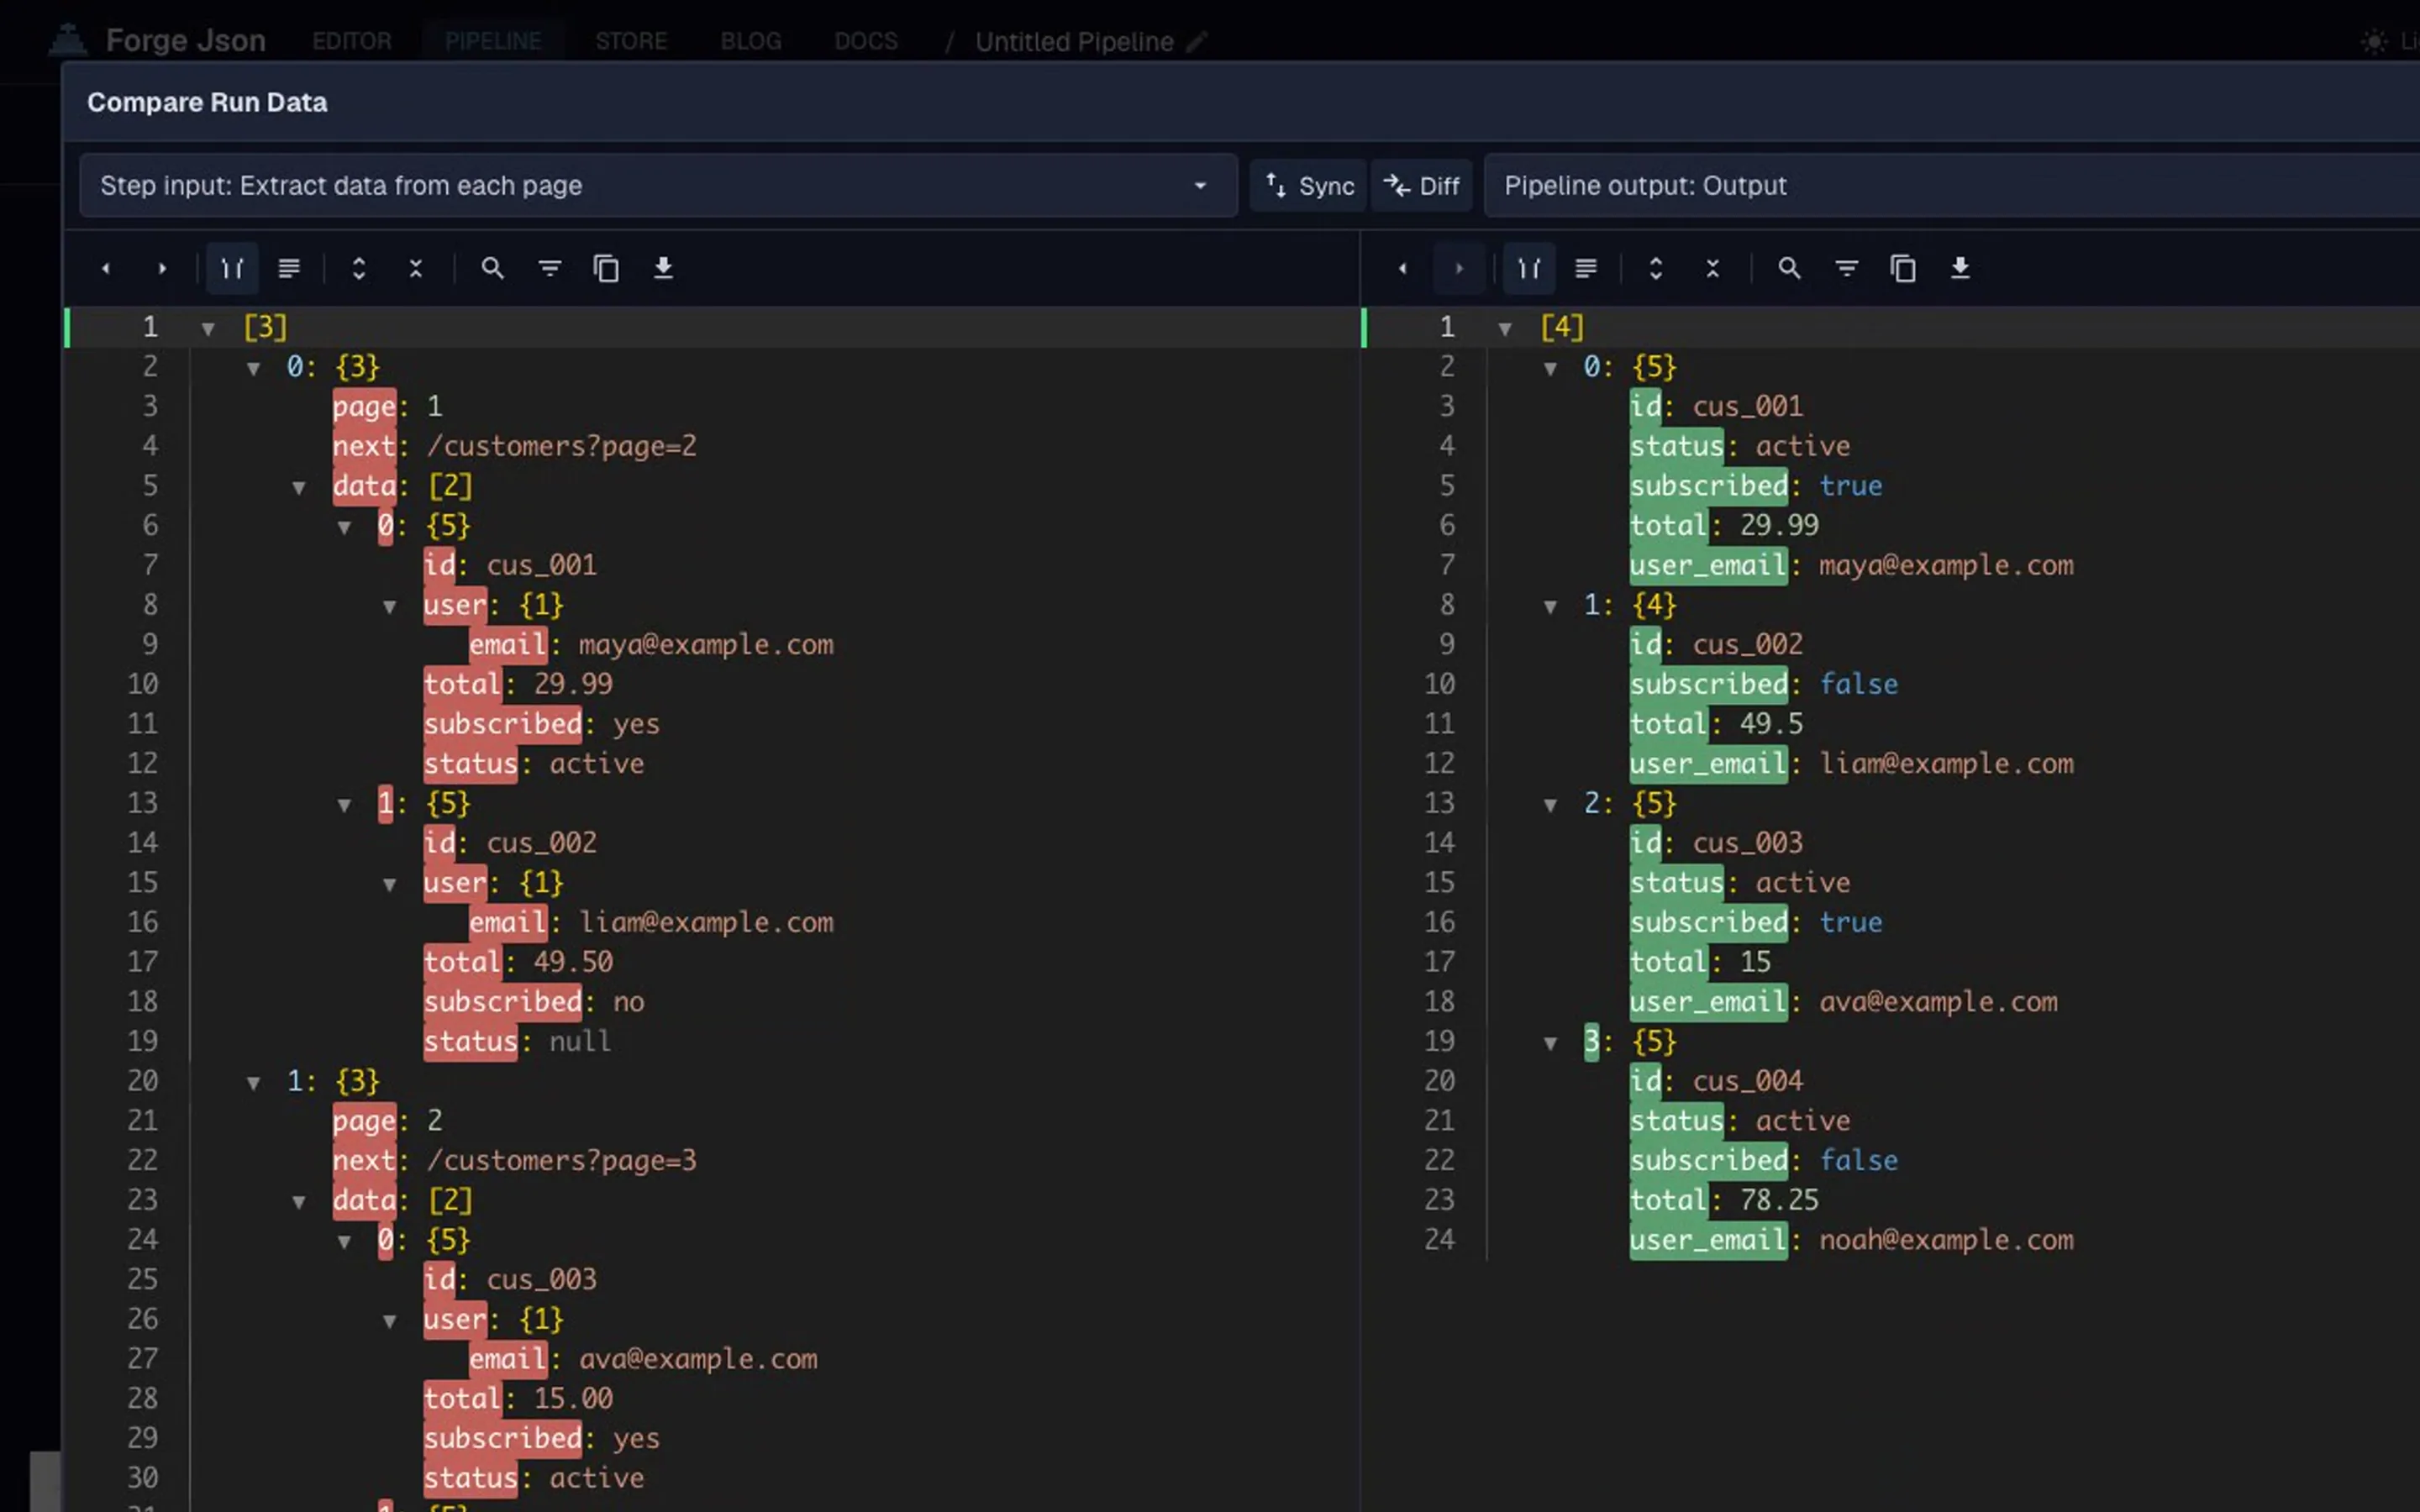Expand all nodes in right pane

click(1656, 268)
